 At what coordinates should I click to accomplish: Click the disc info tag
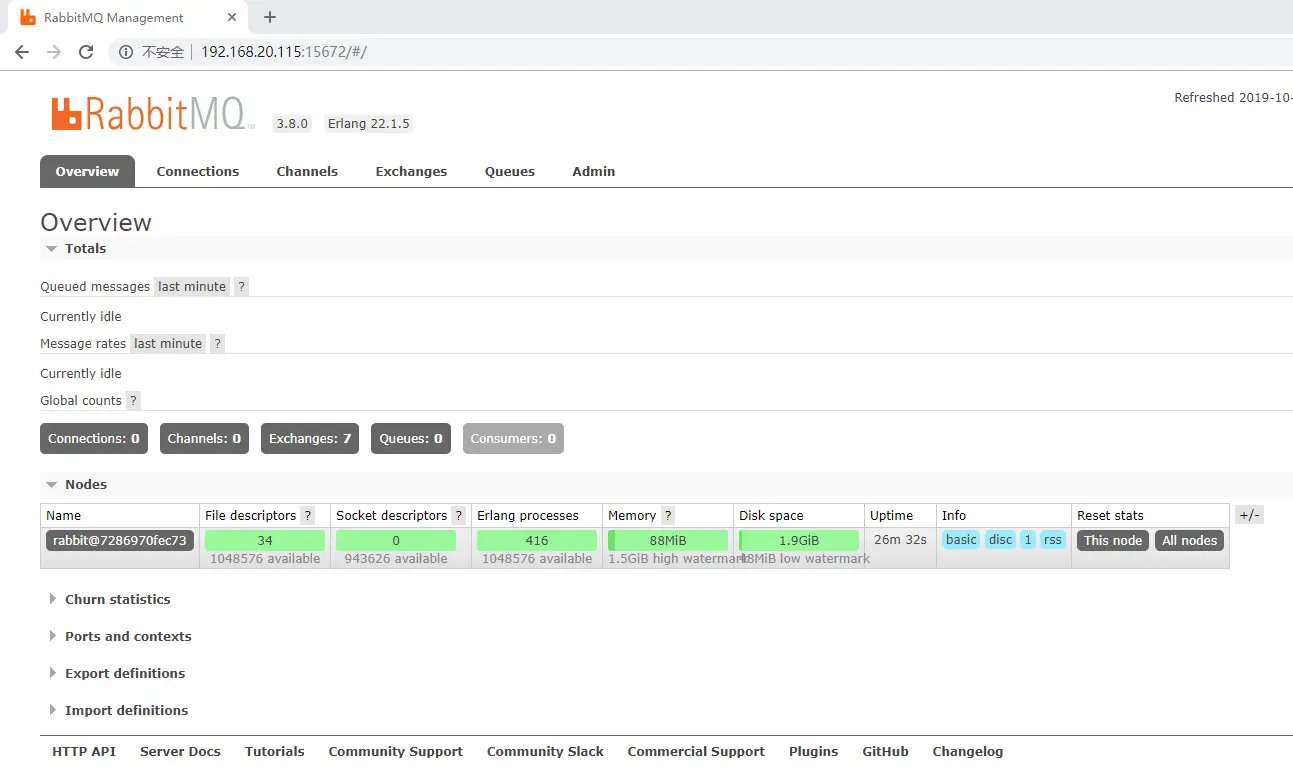tap(1001, 540)
